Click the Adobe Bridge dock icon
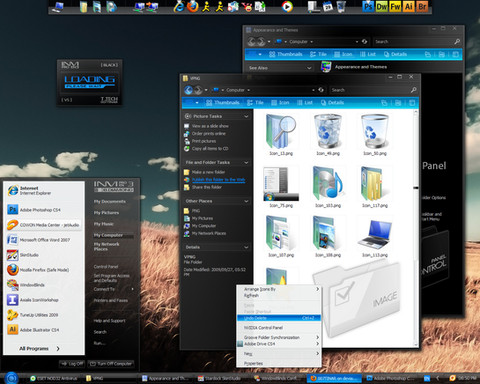Image resolution: width=480 pixels, height=384 pixels. [422, 6]
